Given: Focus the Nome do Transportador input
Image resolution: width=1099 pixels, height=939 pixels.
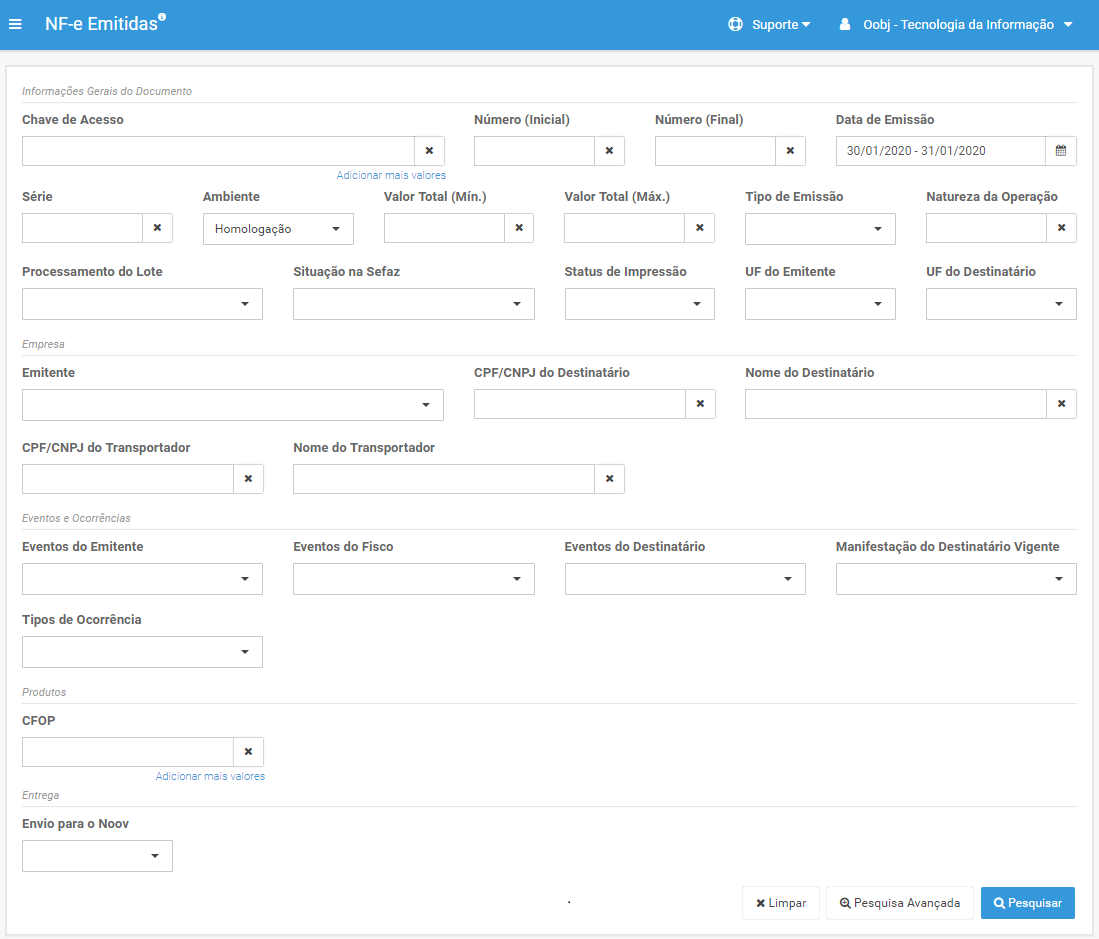Looking at the screenshot, I should (x=444, y=479).
